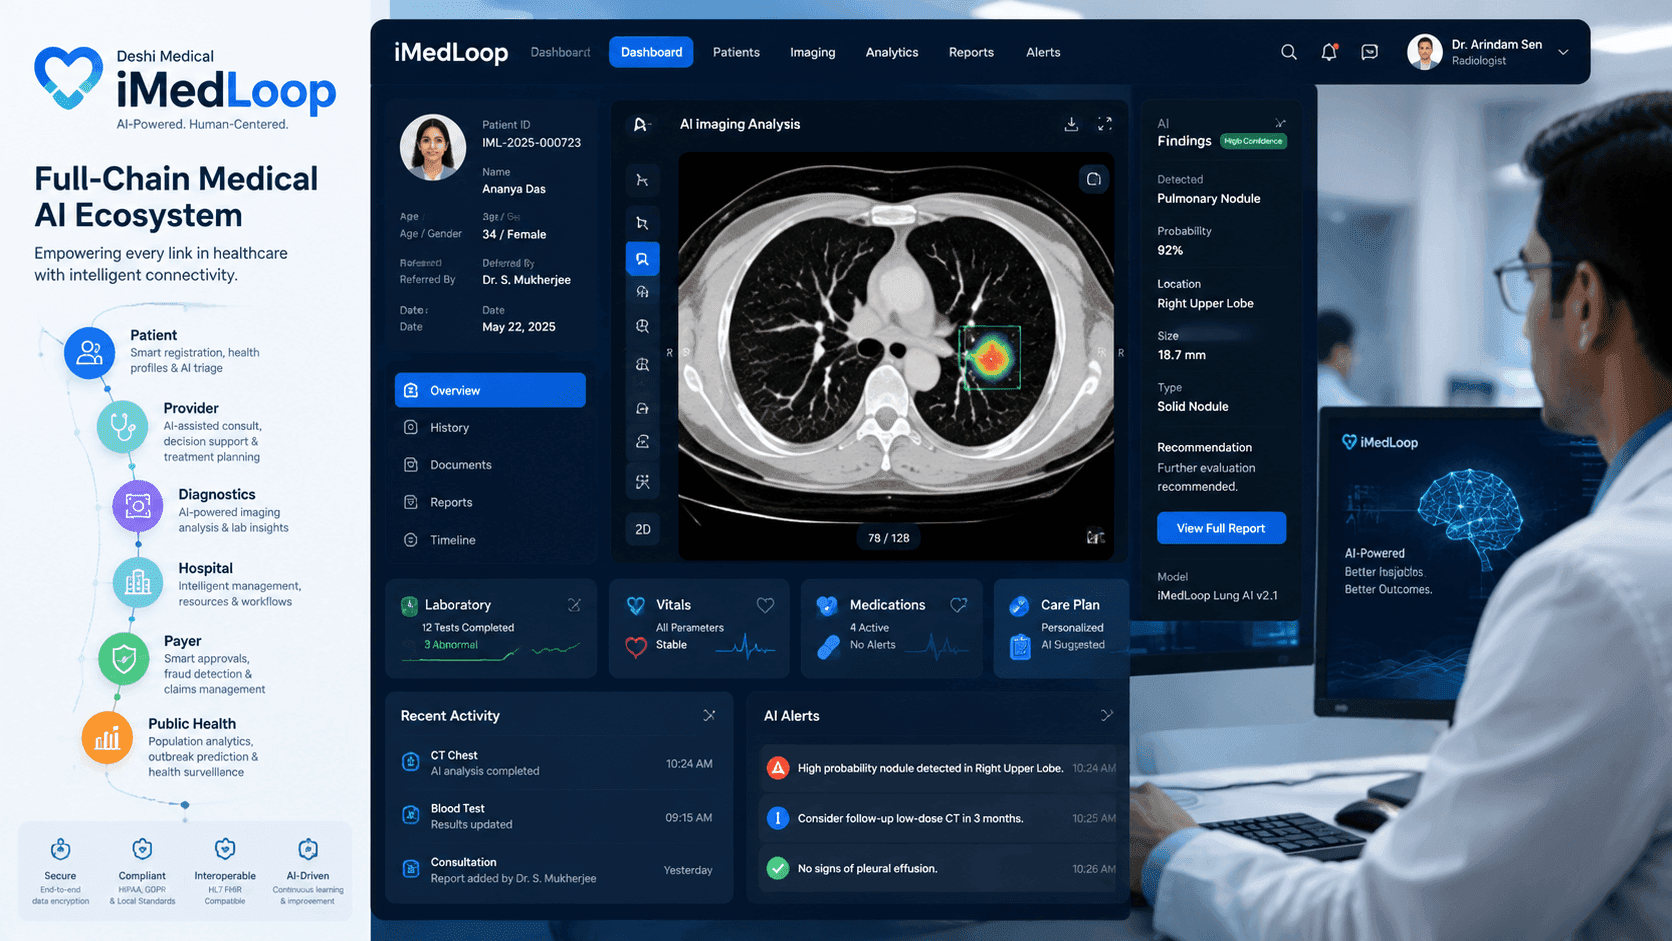The height and width of the screenshot is (941, 1672).
Task: Click the icon at CT image bottom-right
Action: point(1095,537)
